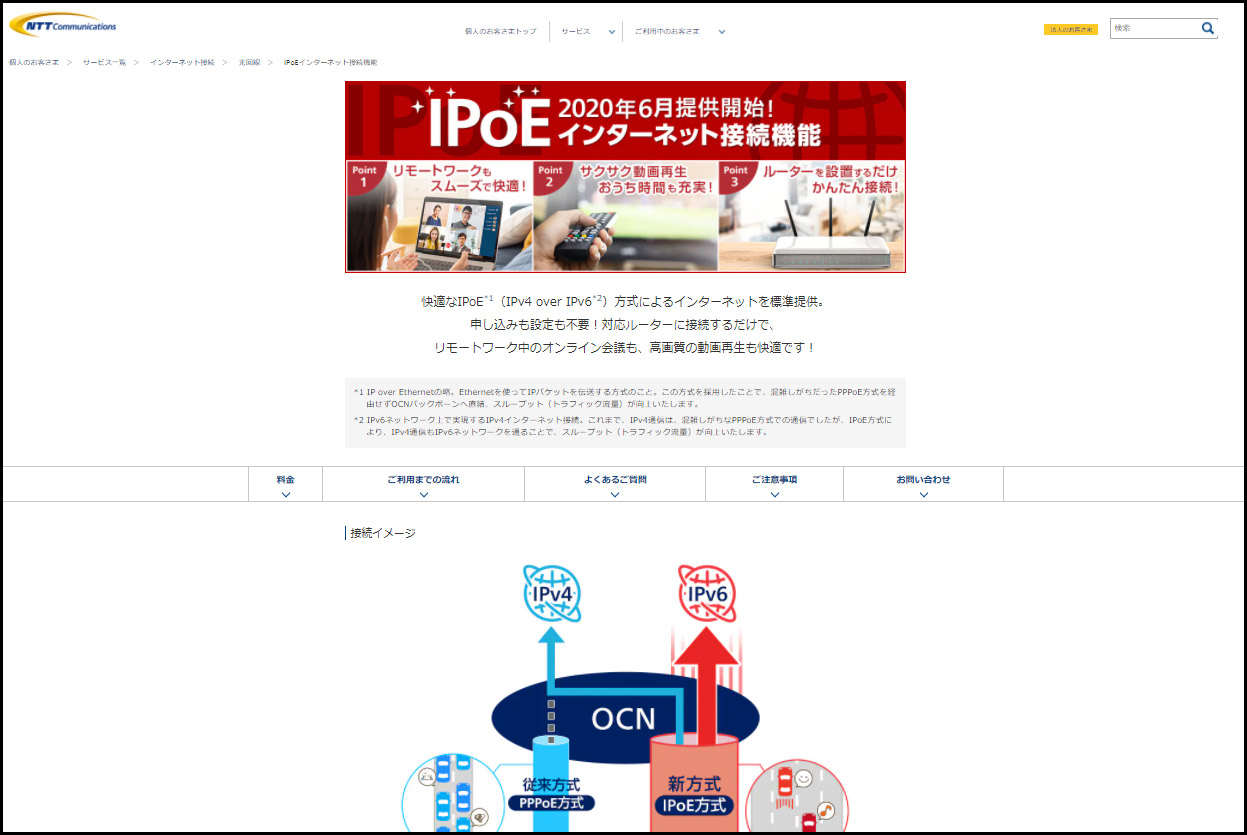Screen dimensions: 1247x835
Task: Click the smooth traffic circle icon
Action: click(x=798, y=797)
